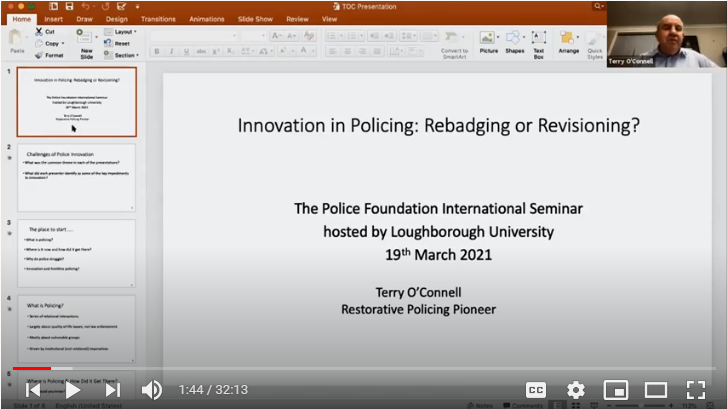This screenshot has height=409, width=727.
Task: Open the New Slide dropdown arrow
Action: click(x=96, y=37)
